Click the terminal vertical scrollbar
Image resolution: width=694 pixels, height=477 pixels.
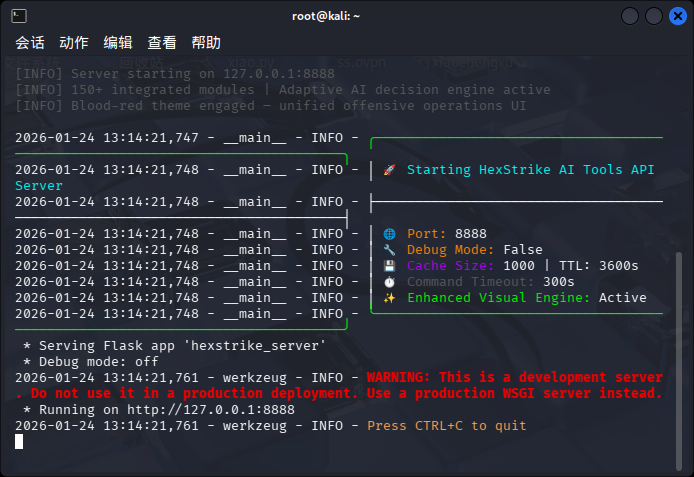click(x=679, y=361)
